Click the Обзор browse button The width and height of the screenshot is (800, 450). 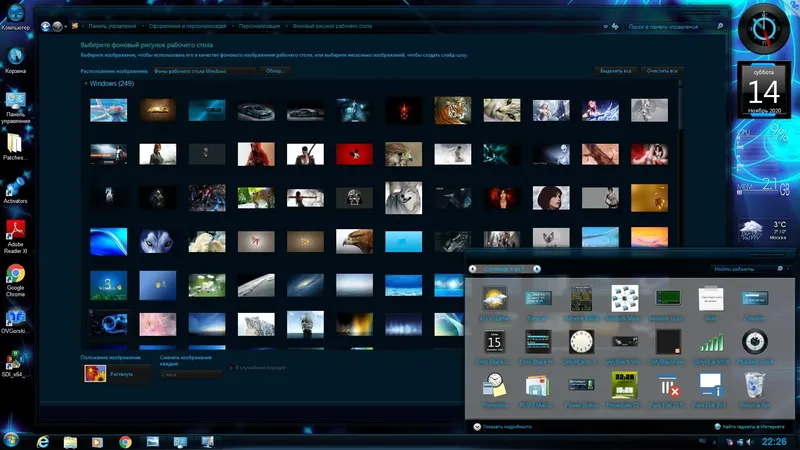point(275,71)
